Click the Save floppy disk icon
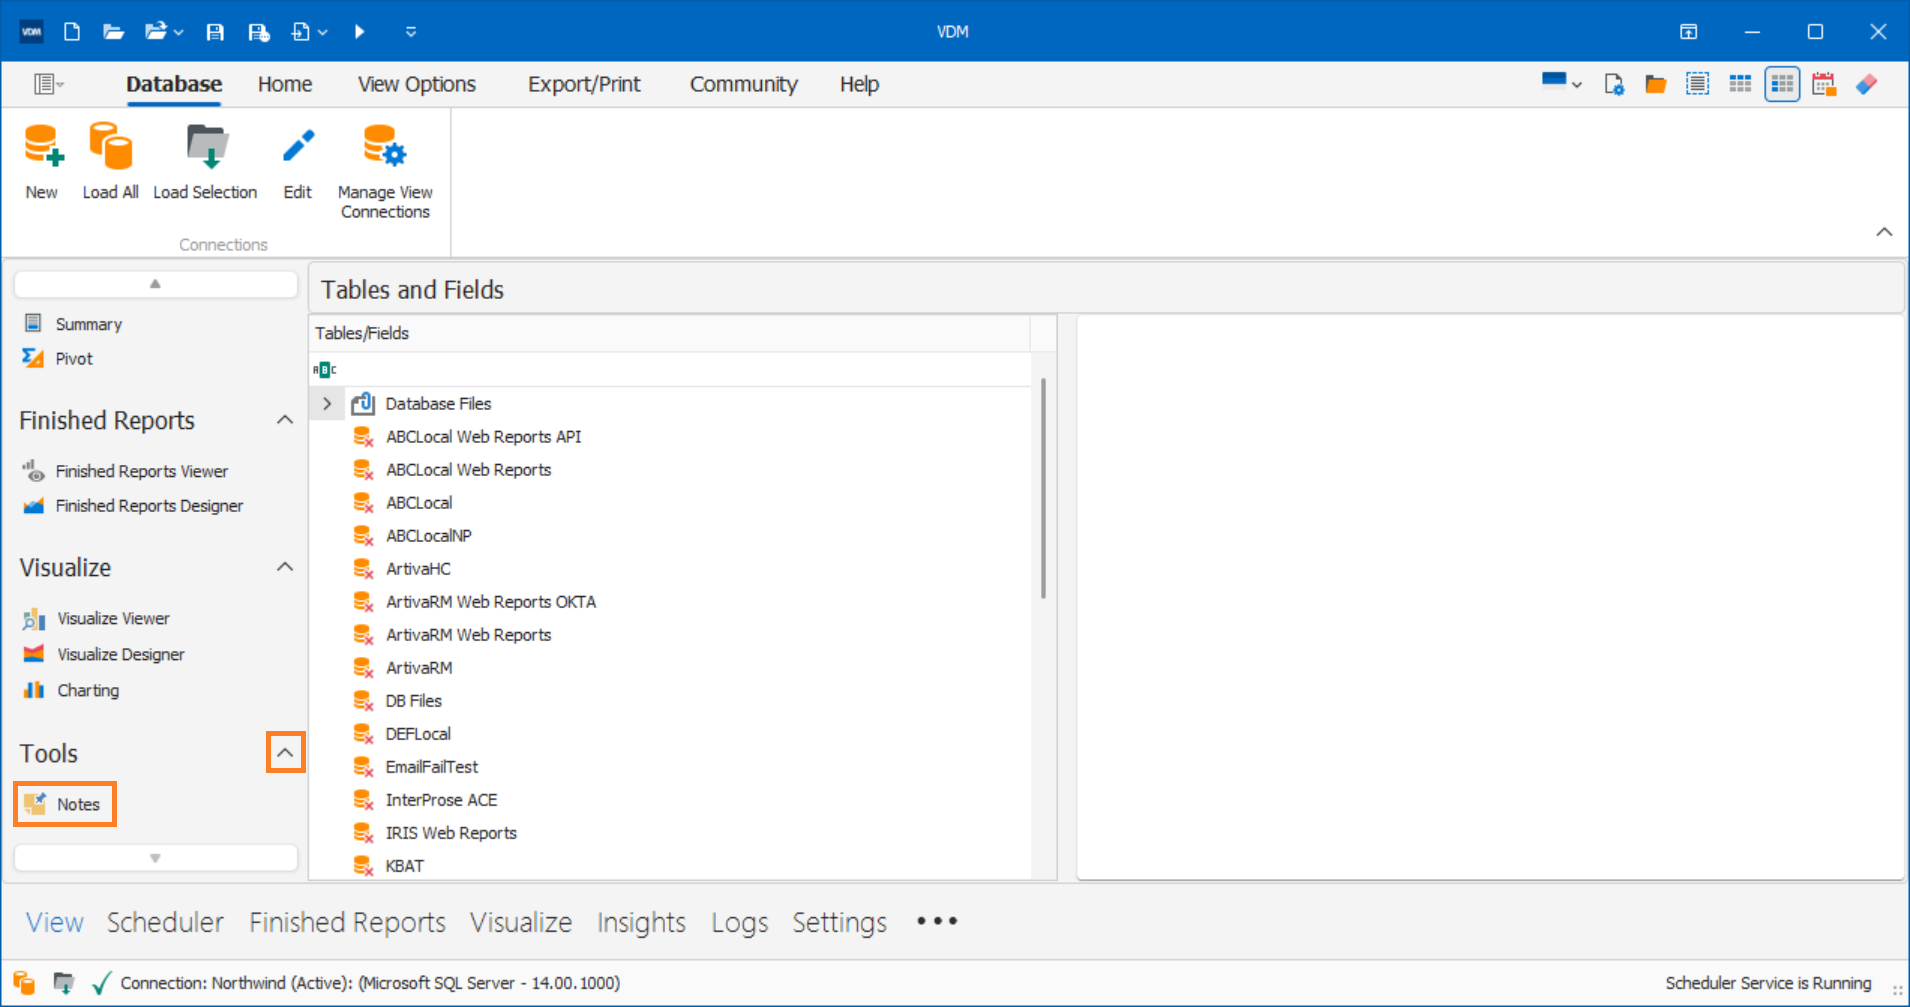Image resolution: width=1910 pixels, height=1007 pixels. pos(215,32)
